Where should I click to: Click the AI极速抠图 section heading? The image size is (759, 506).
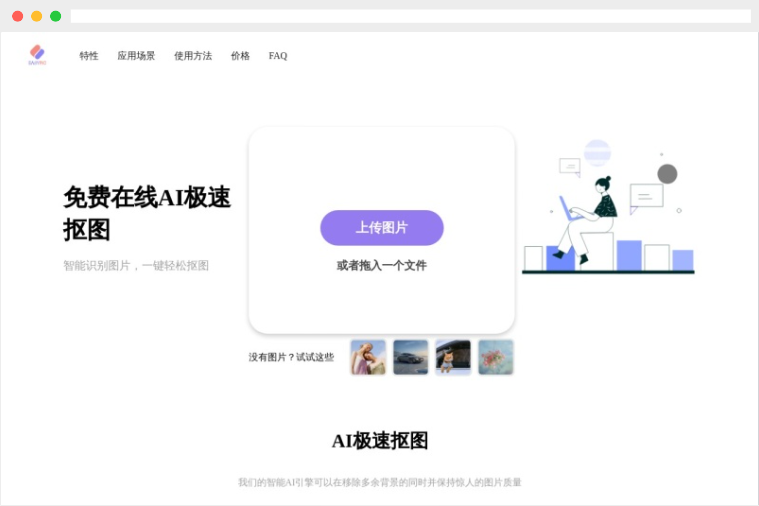pyautogui.click(x=380, y=441)
